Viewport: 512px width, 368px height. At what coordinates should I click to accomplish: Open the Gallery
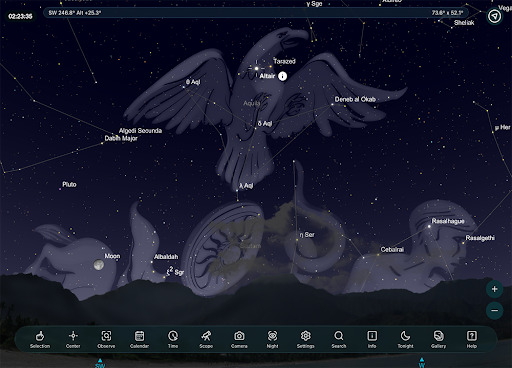438,339
